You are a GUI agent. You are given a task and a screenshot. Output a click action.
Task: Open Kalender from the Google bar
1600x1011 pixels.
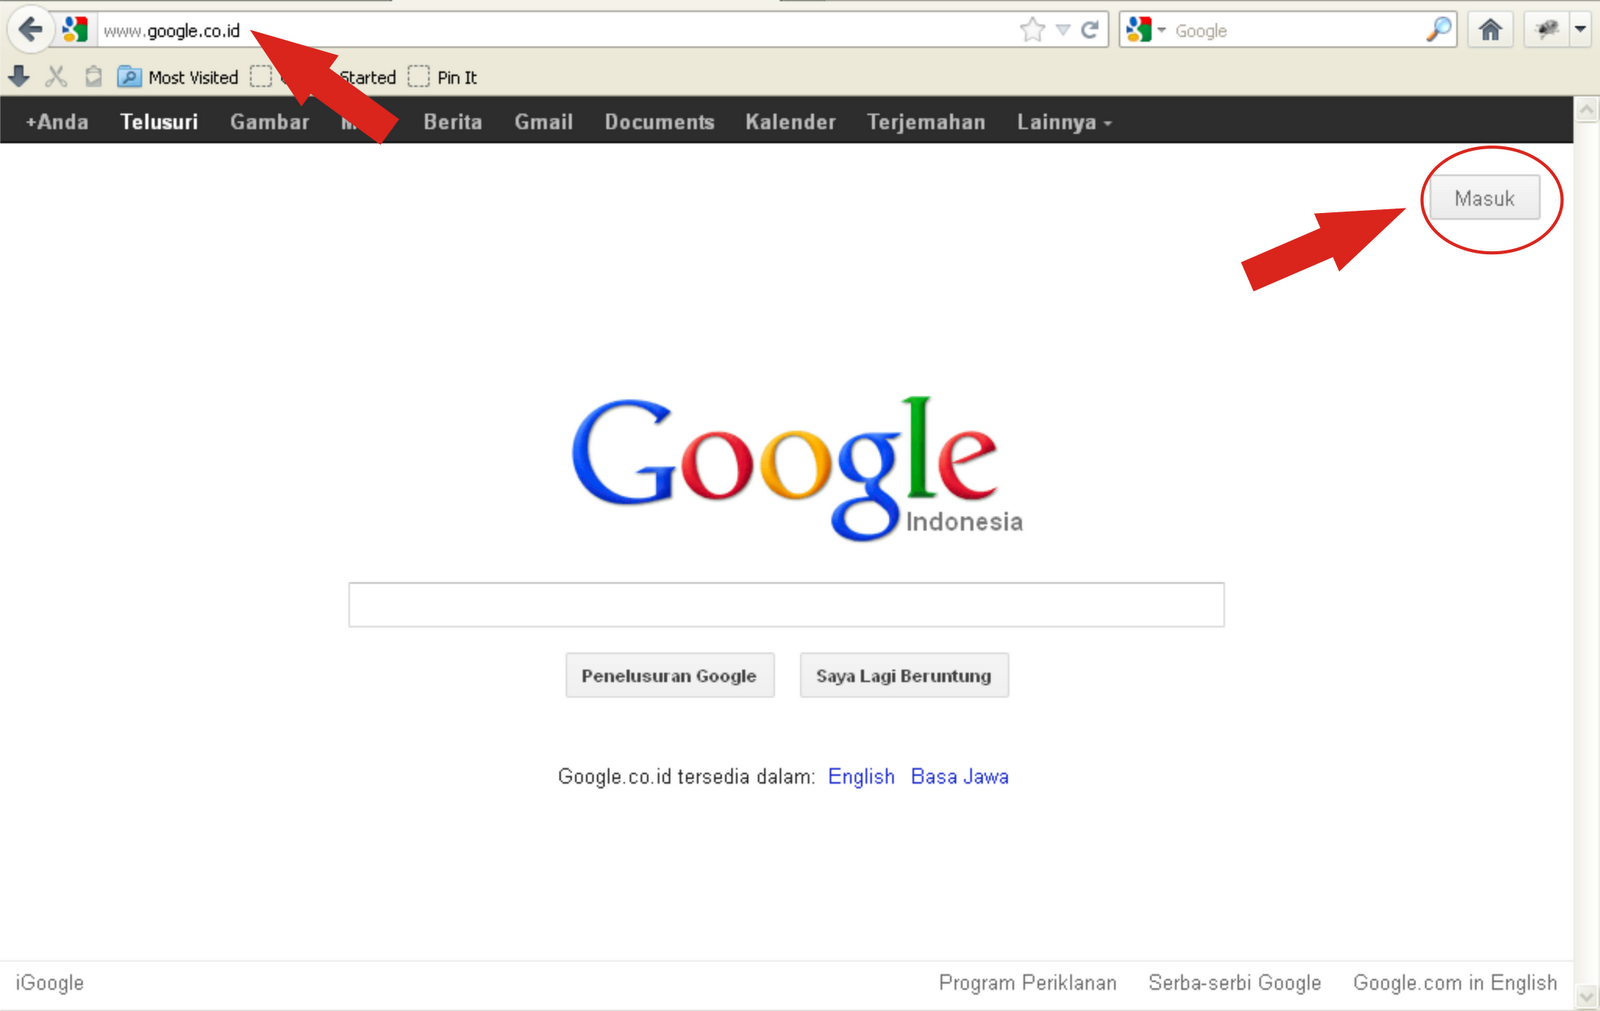point(791,122)
